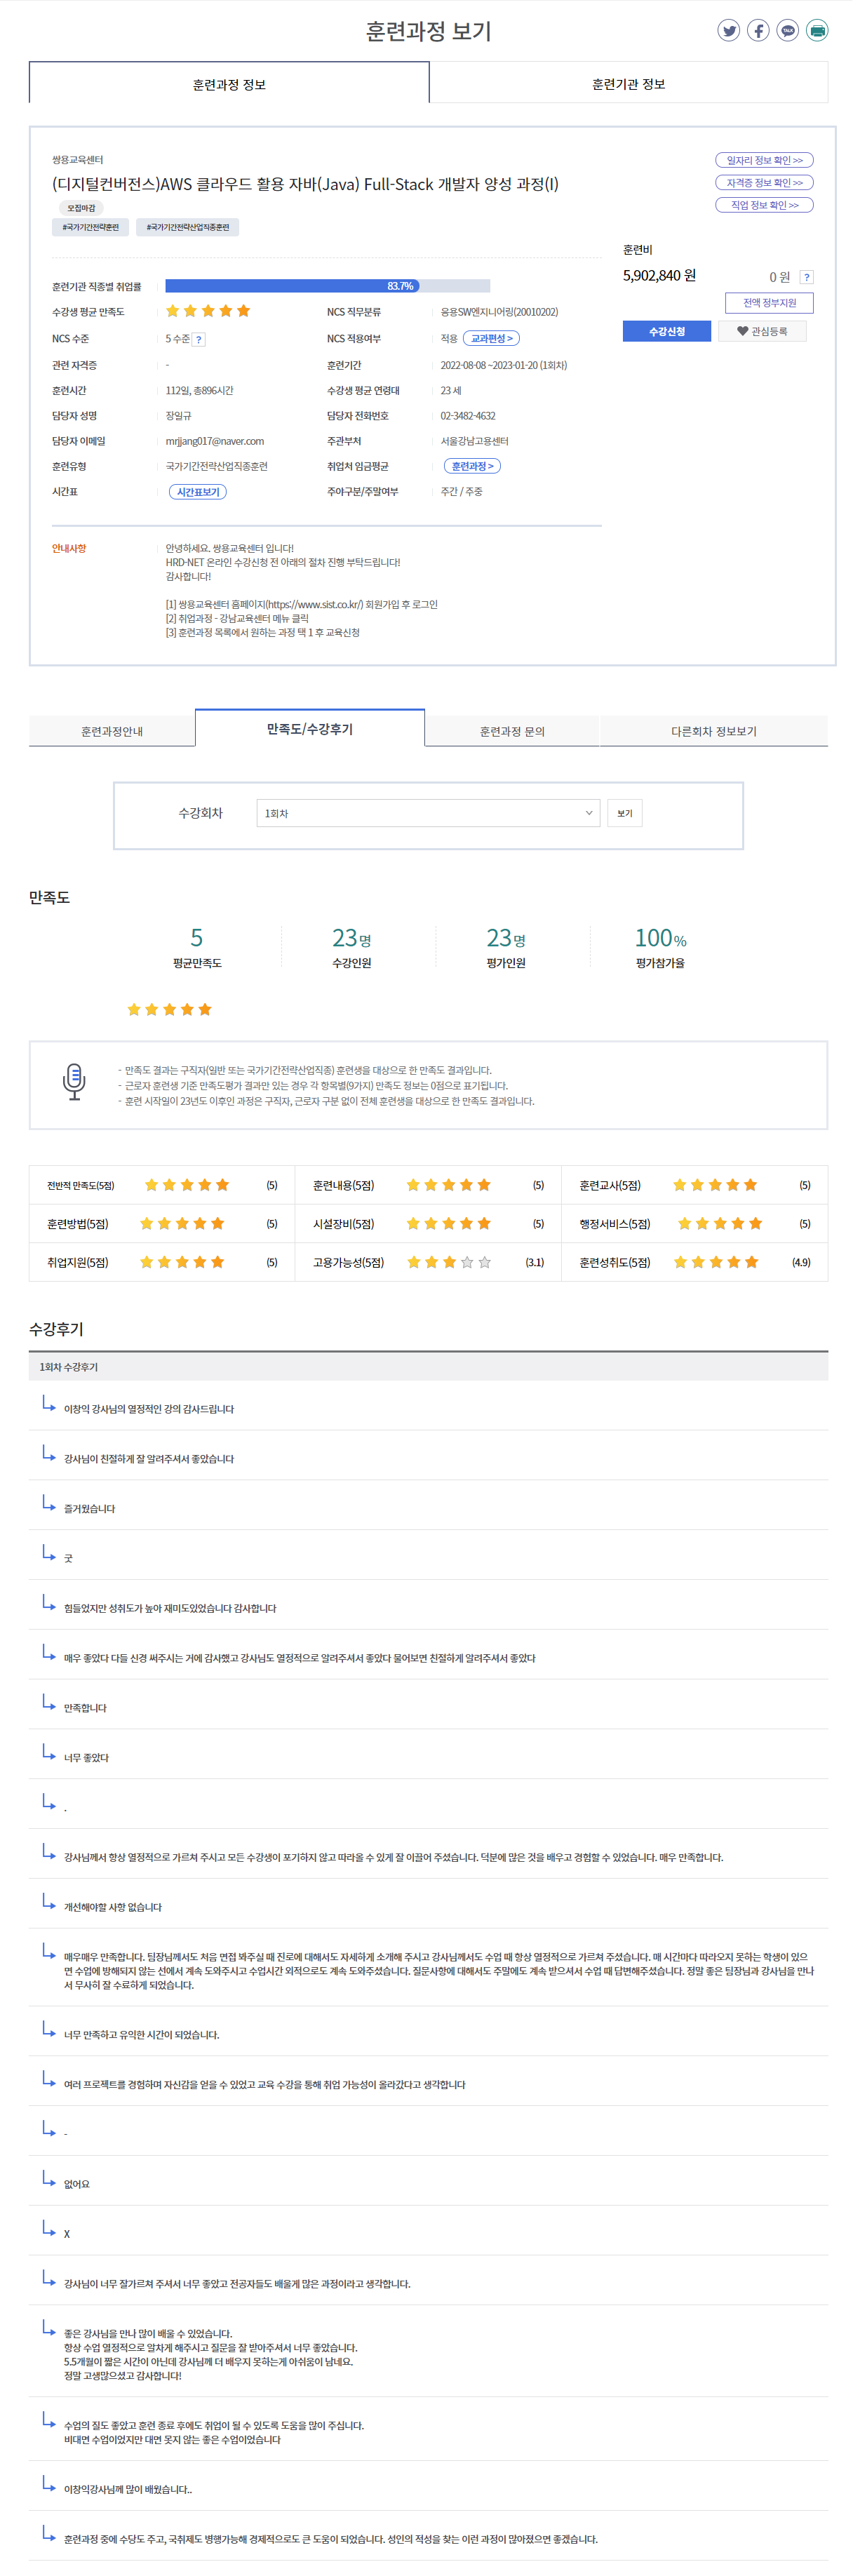853x2576 pixels.
Task: Click the 83.7% employment rate progress bar
Action: pyautogui.click(x=327, y=286)
